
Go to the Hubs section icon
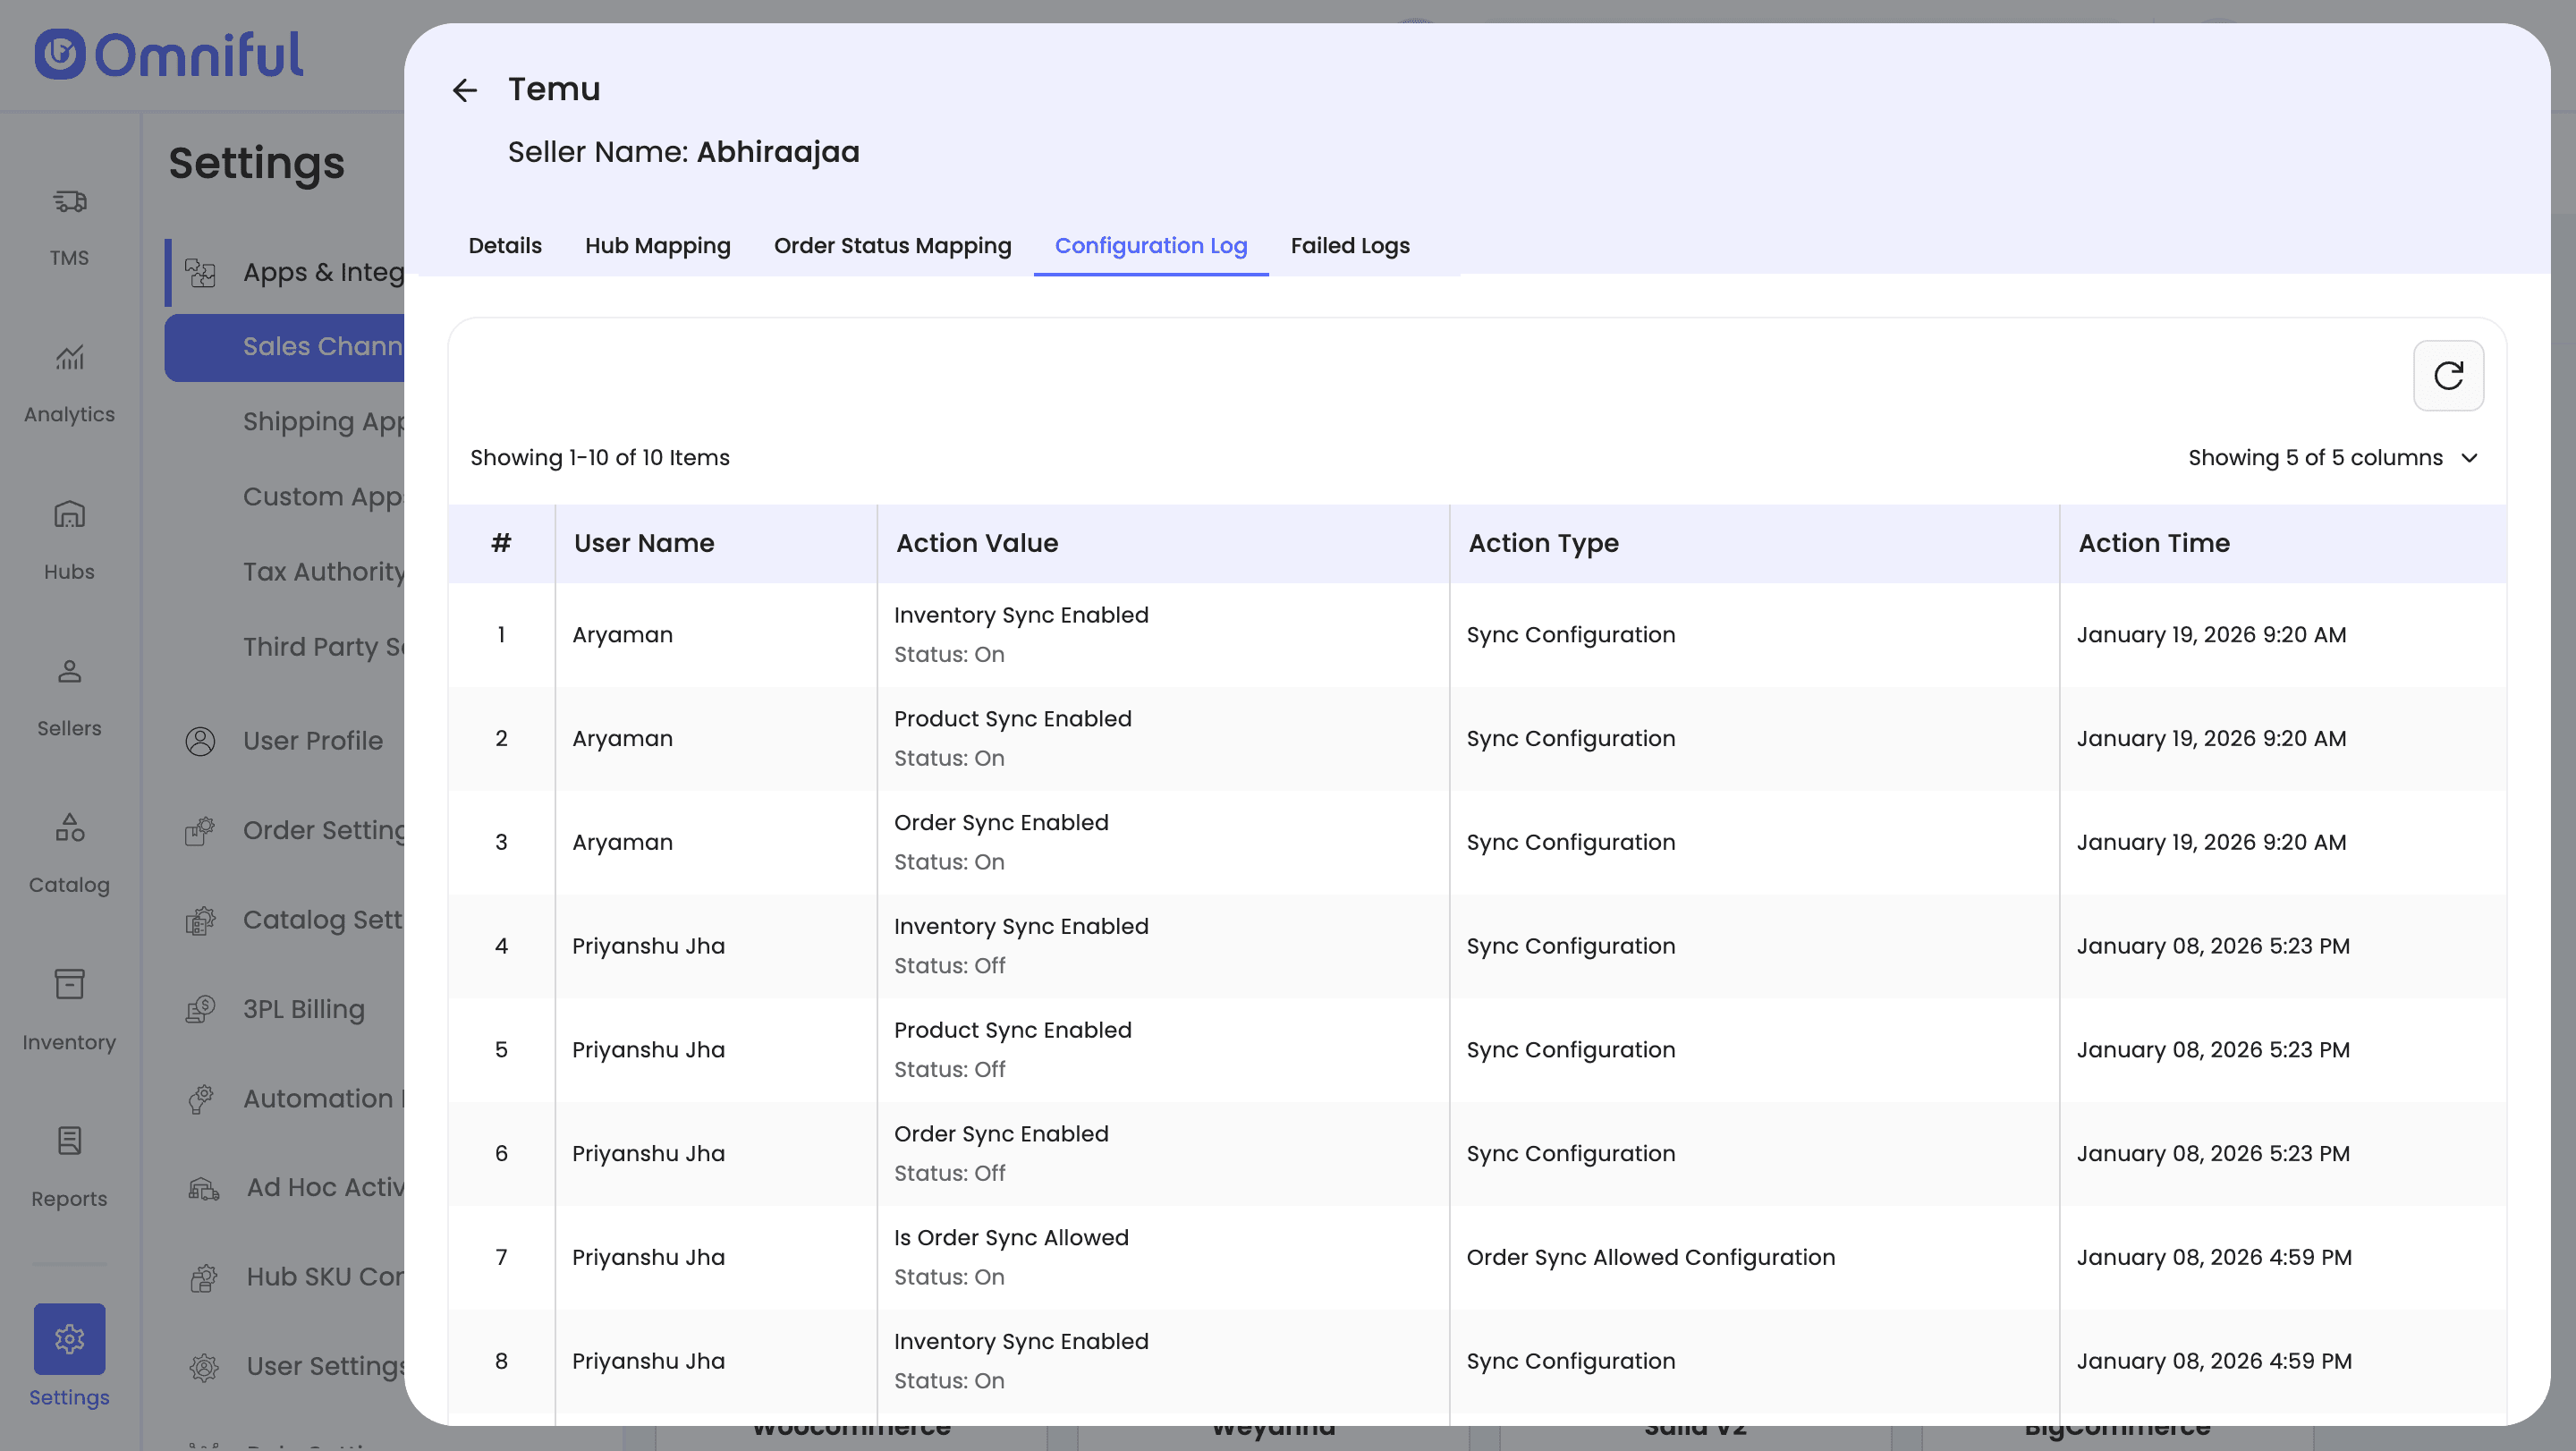69,515
